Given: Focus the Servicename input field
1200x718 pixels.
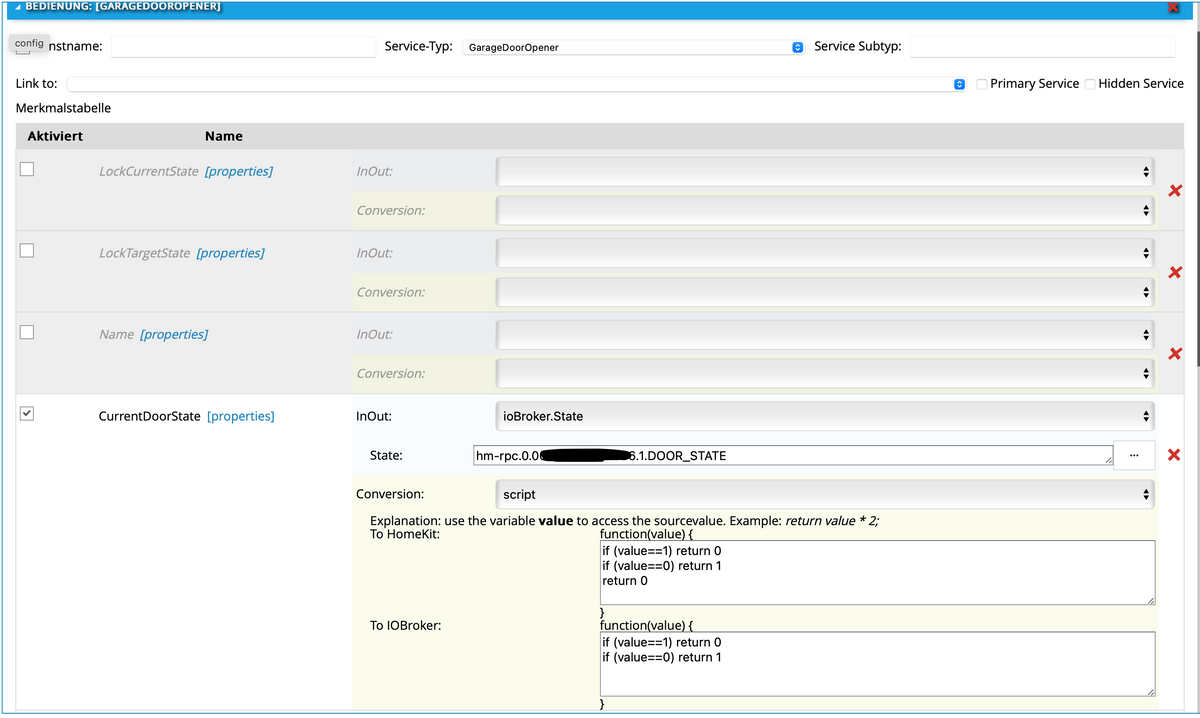Looking at the screenshot, I should tap(243, 47).
